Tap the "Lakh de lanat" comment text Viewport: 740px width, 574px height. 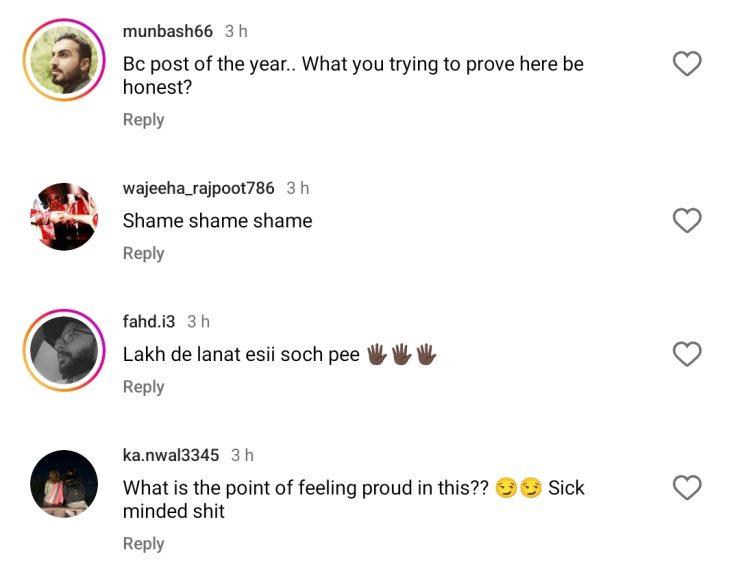[x=241, y=355]
